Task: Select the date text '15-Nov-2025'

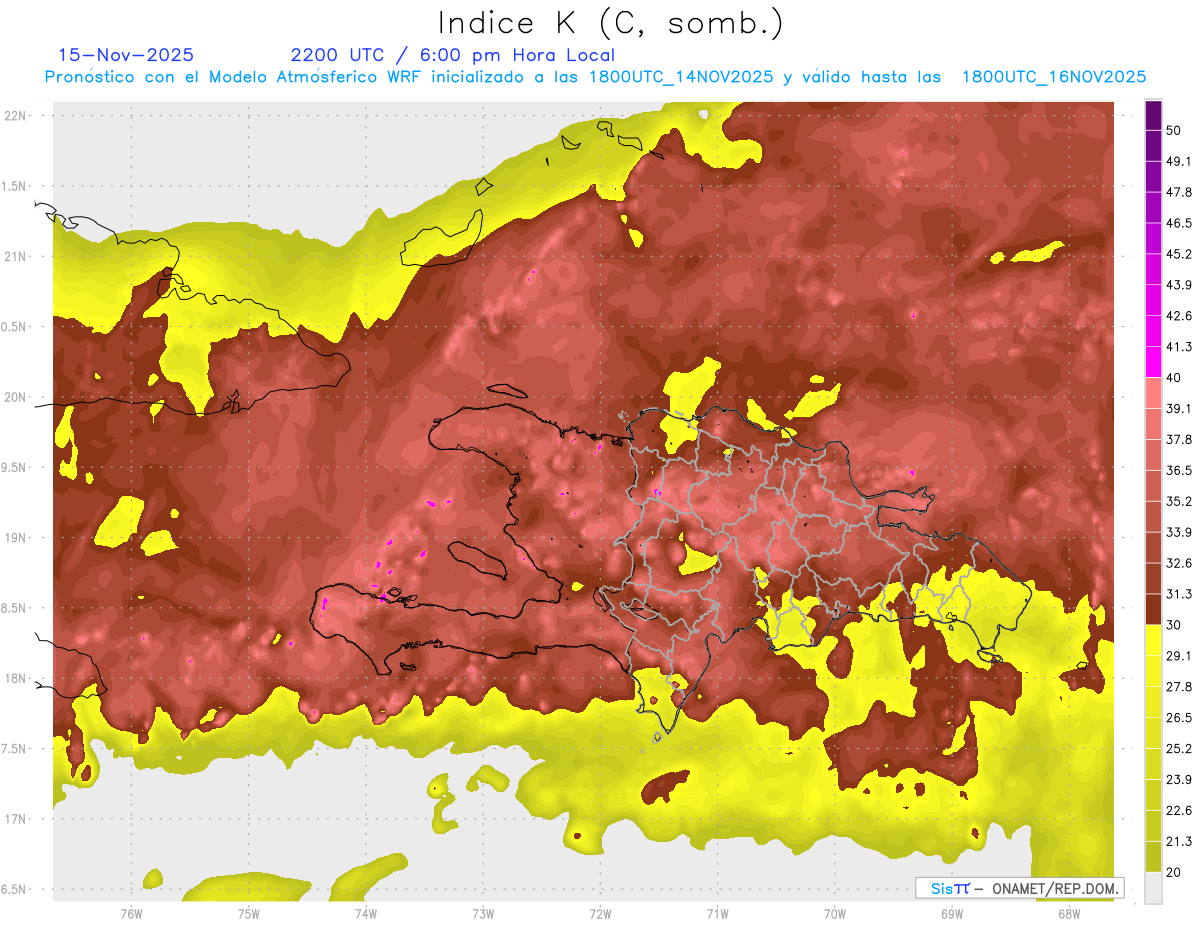Action: 126,55
